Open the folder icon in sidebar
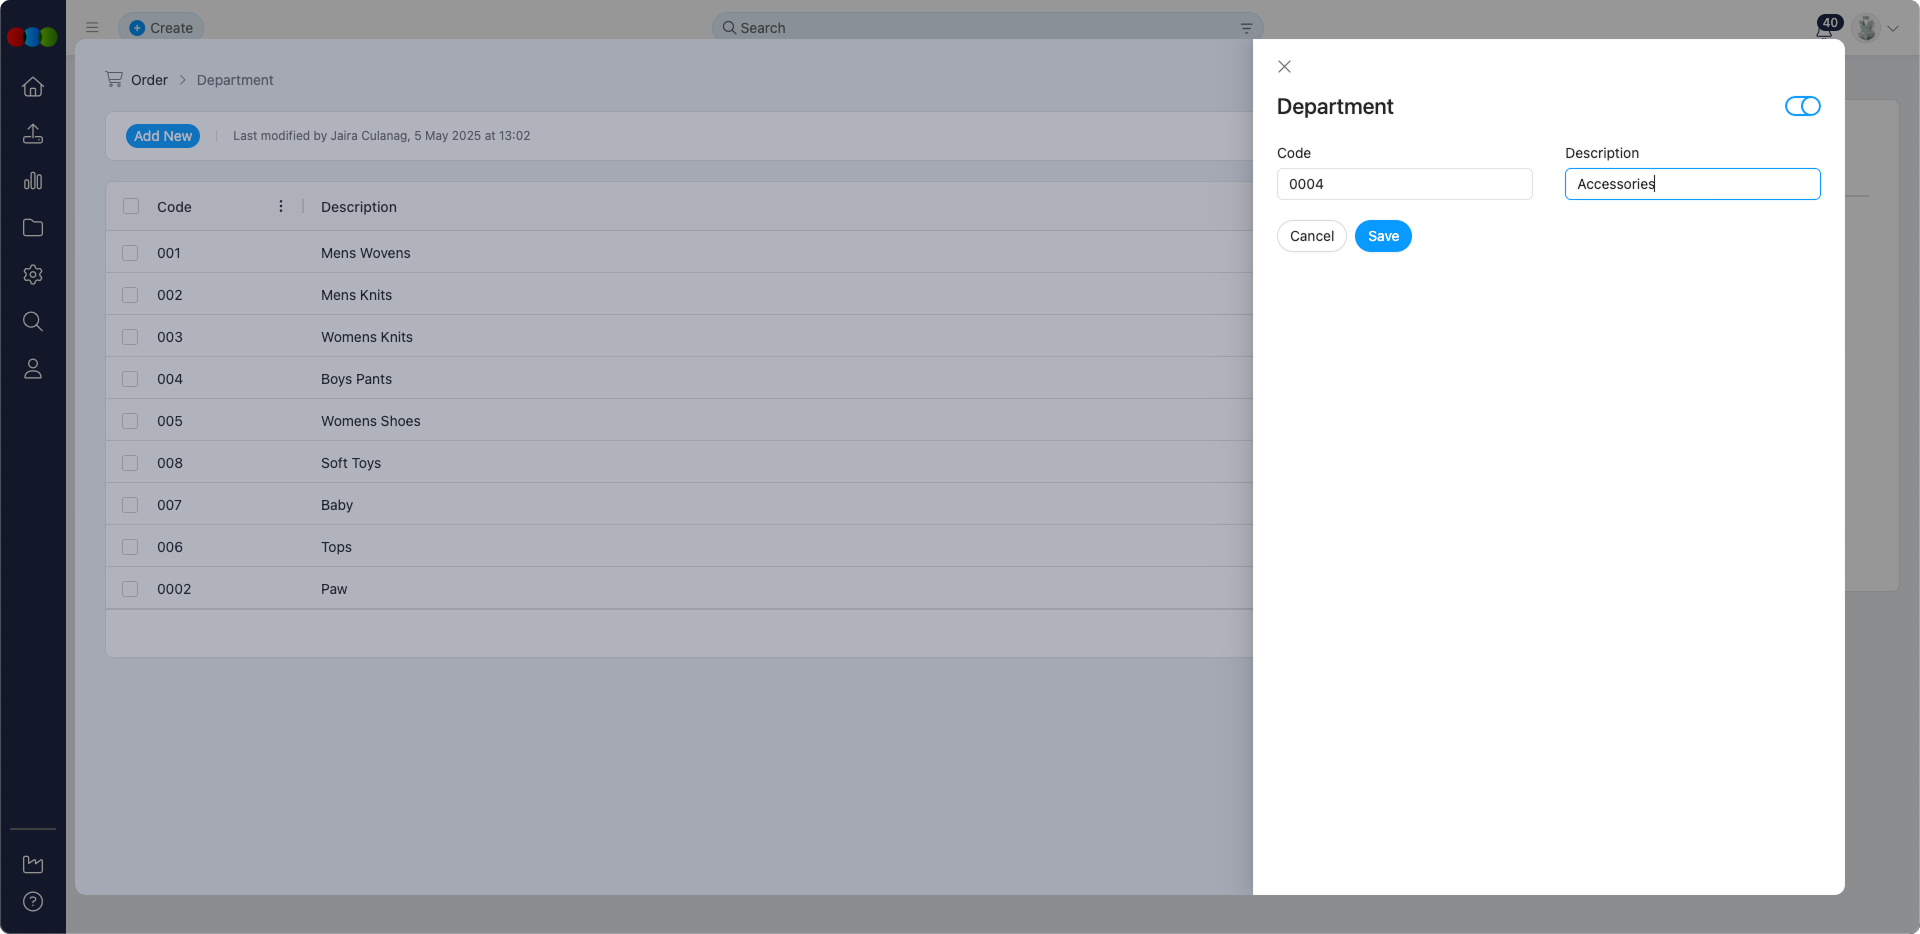The image size is (1920, 934). click(33, 228)
